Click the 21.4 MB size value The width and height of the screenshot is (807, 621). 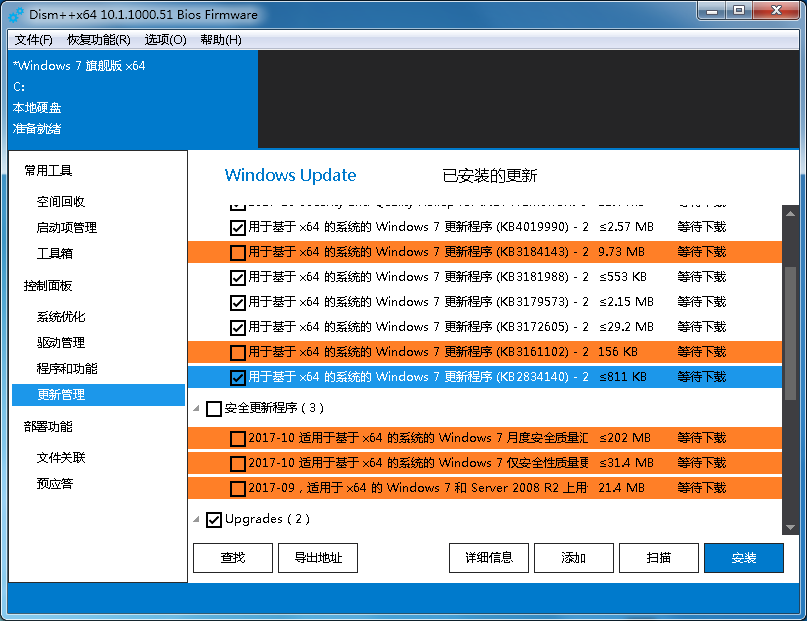[x=621, y=488]
